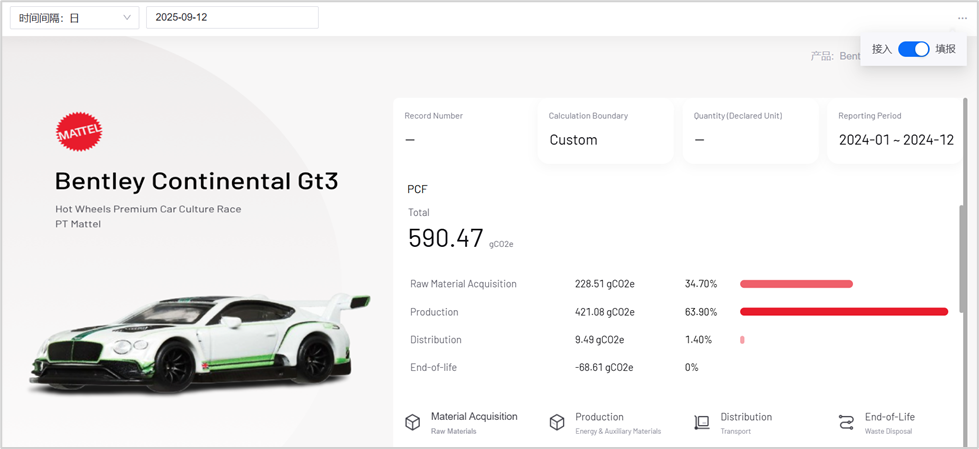Toggle the 接入/填报 switch
This screenshot has height=449, width=979.
pos(913,49)
